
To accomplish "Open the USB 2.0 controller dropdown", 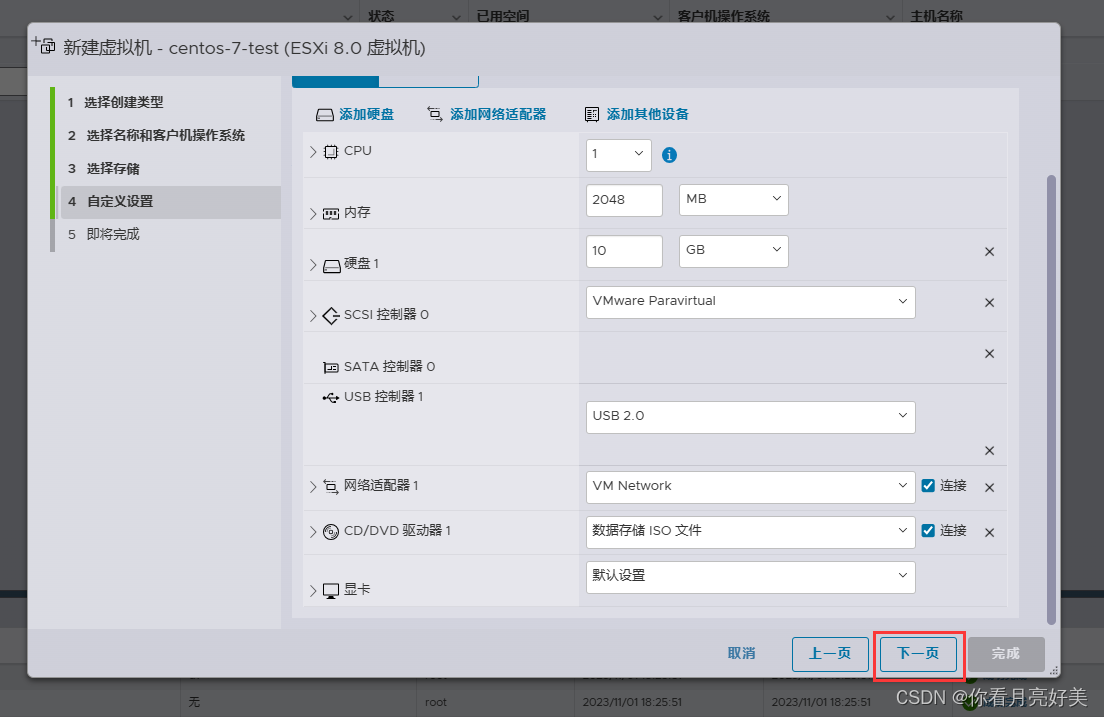I will coord(751,417).
